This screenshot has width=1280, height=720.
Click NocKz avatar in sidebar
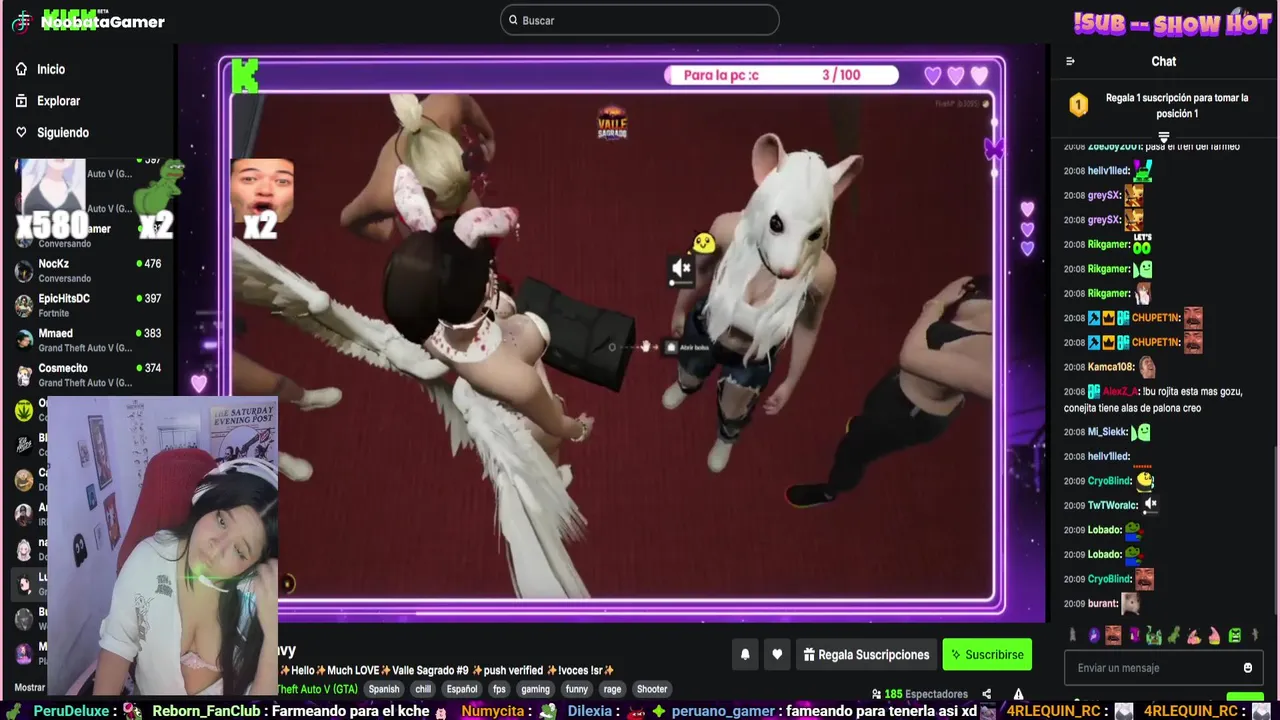(x=23, y=271)
